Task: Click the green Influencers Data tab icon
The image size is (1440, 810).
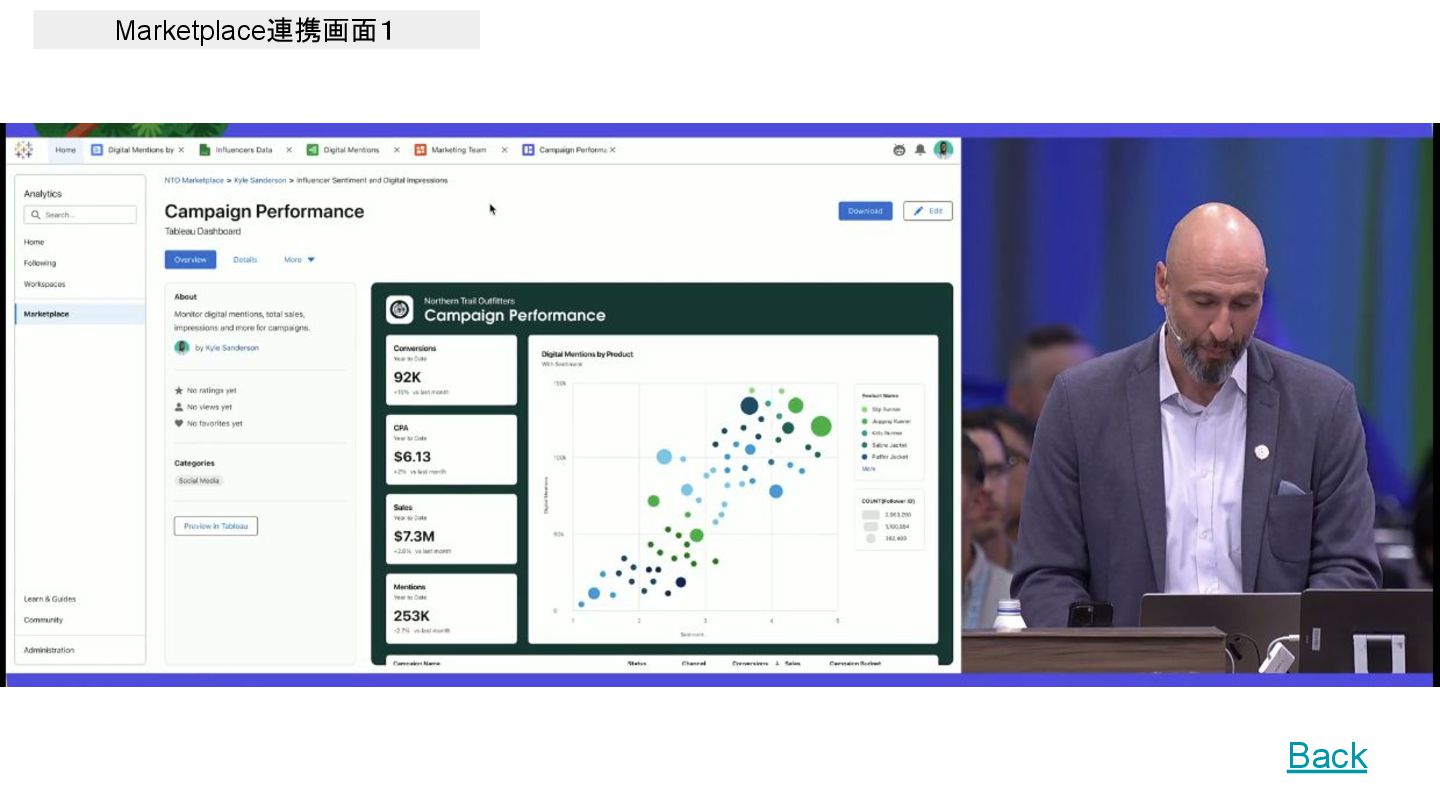Action: (205, 150)
